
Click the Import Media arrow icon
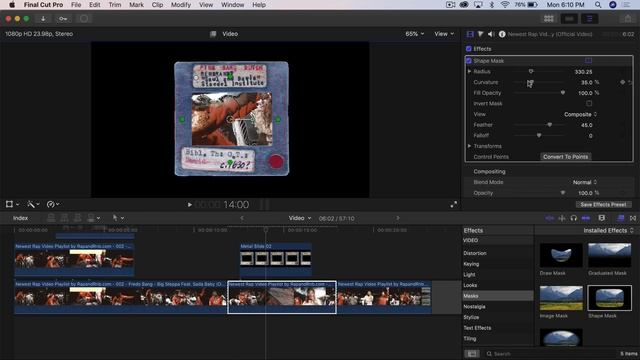[x=43, y=19]
